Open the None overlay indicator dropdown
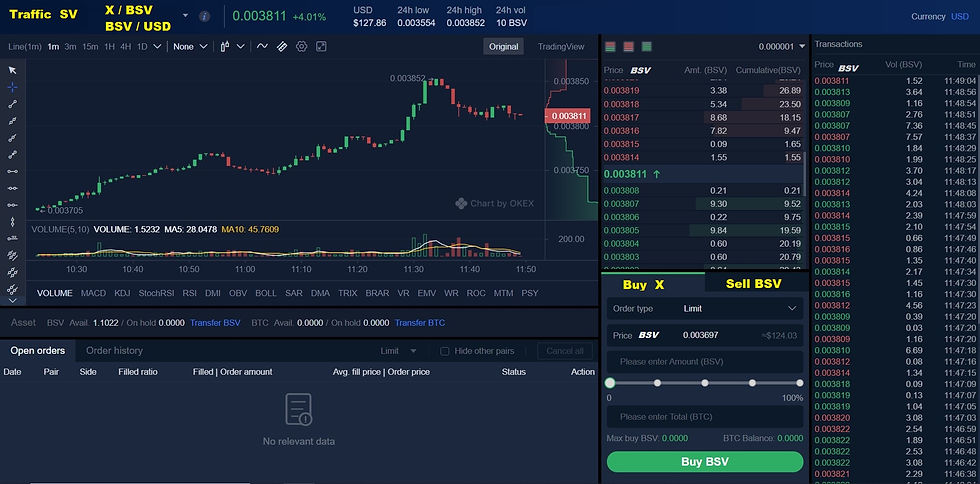Screen dimensions: 980x484 pyautogui.click(x=190, y=46)
